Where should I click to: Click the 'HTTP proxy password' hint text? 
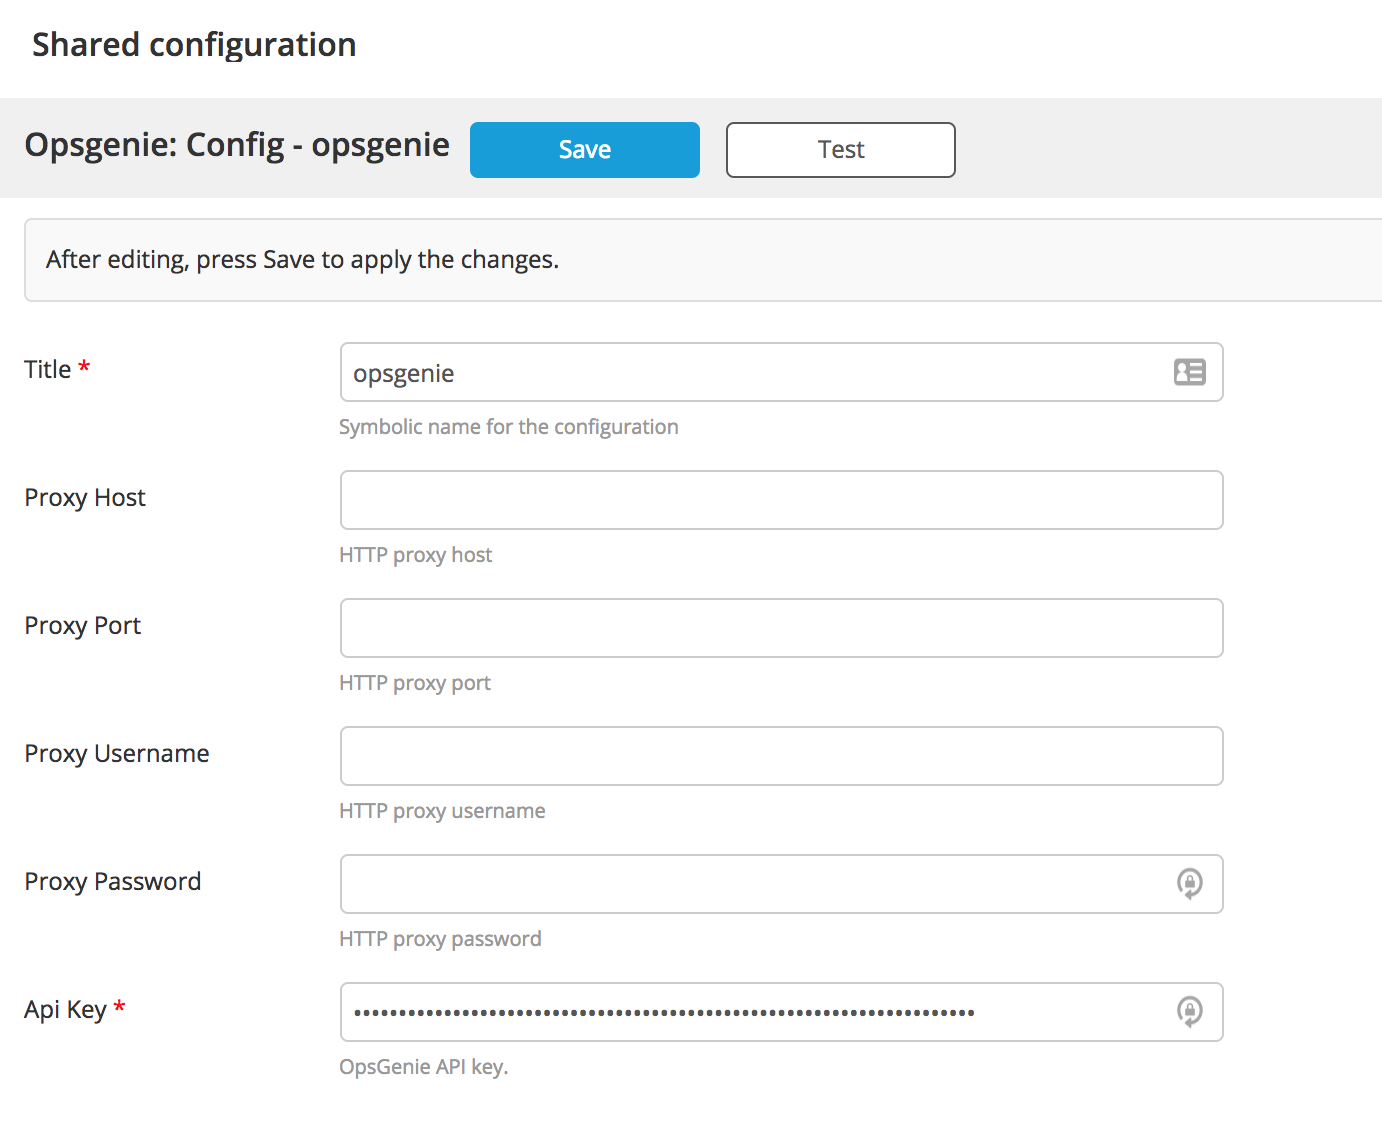click(x=440, y=939)
